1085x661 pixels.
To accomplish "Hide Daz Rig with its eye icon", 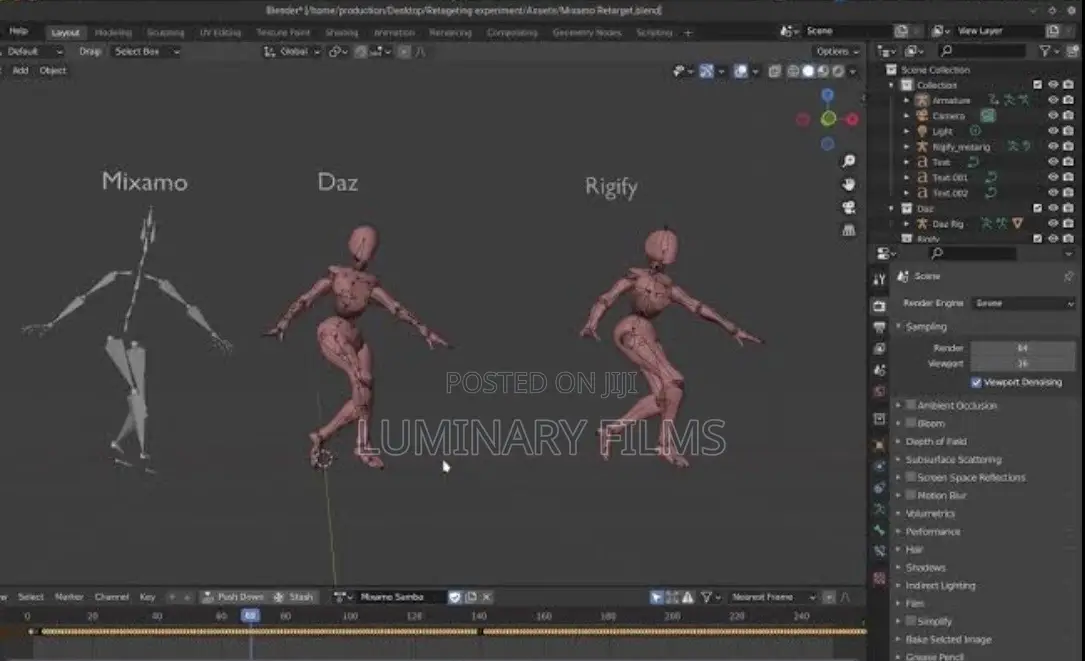I will 1053,224.
